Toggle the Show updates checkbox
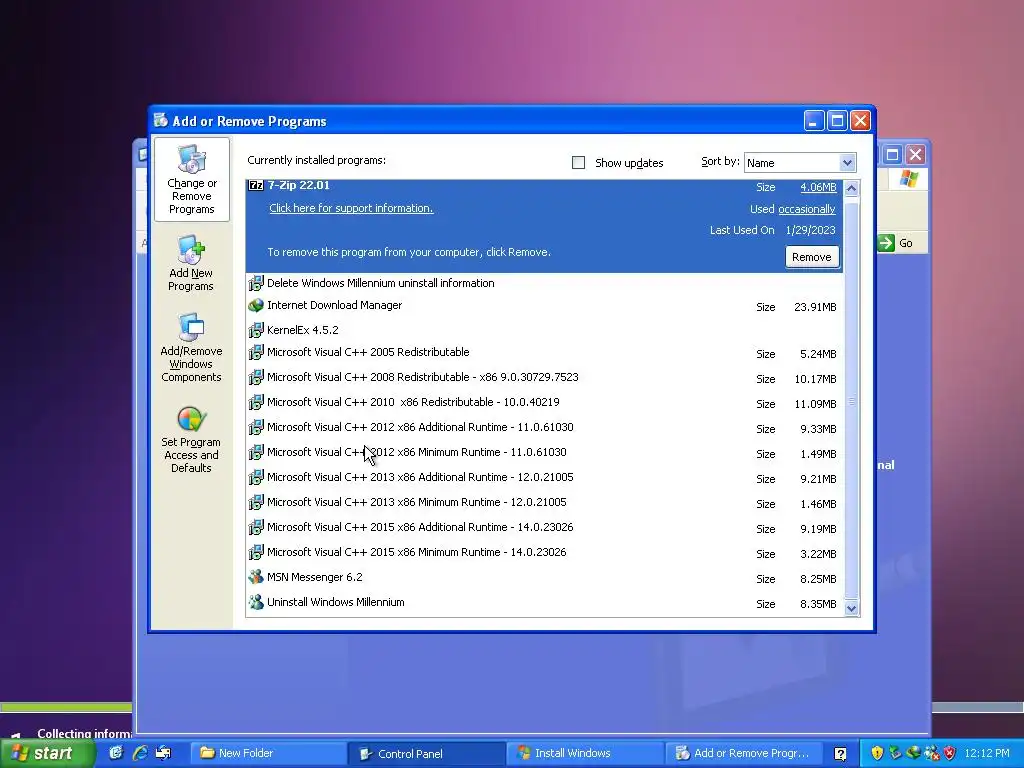Viewport: 1024px width, 768px height. pos(578,163)
